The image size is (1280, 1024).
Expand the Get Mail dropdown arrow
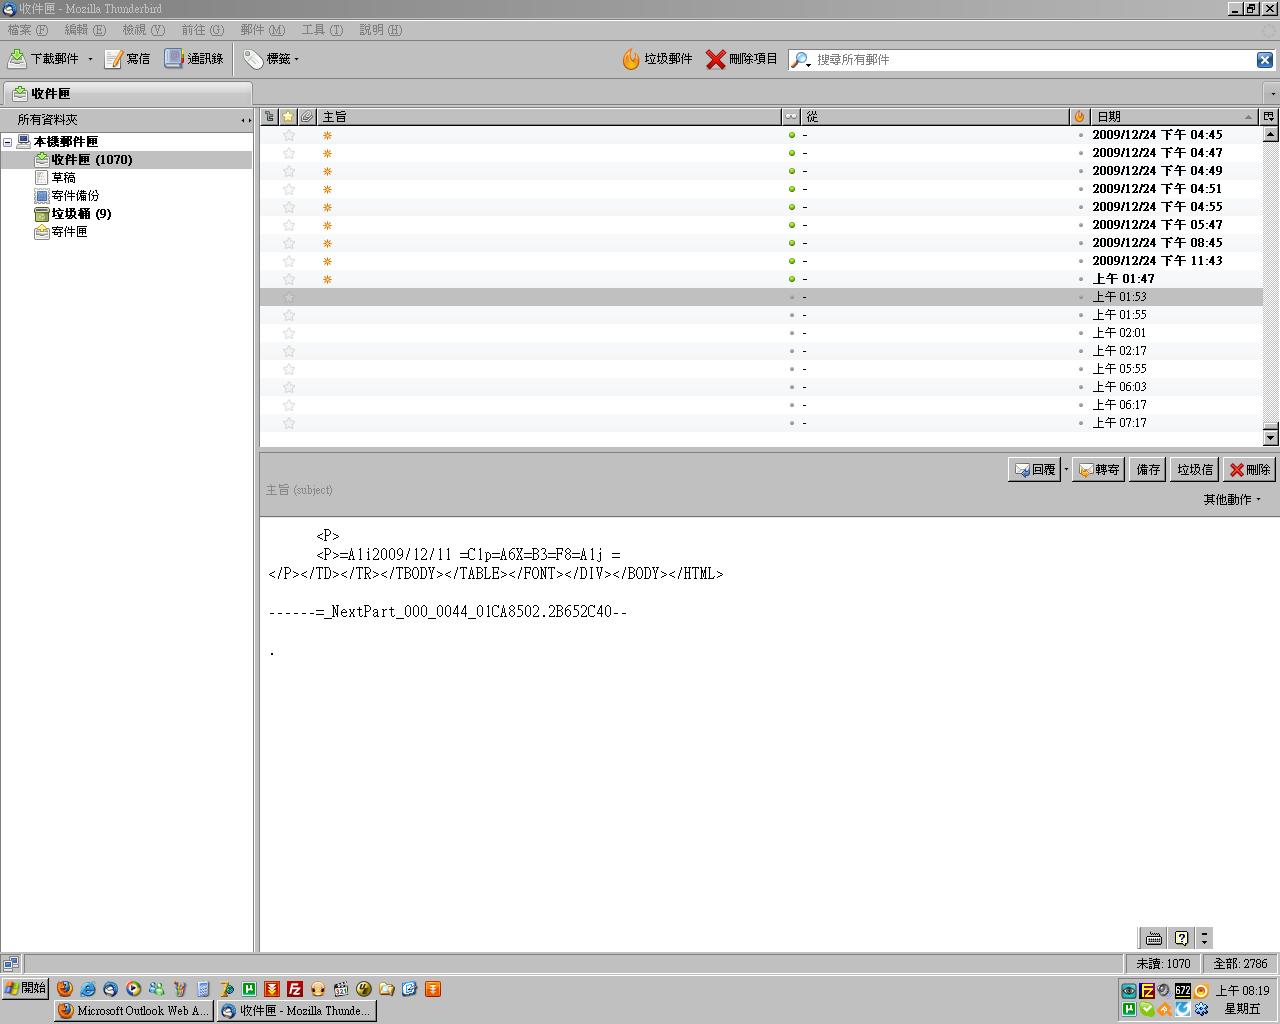coord(90,59)
